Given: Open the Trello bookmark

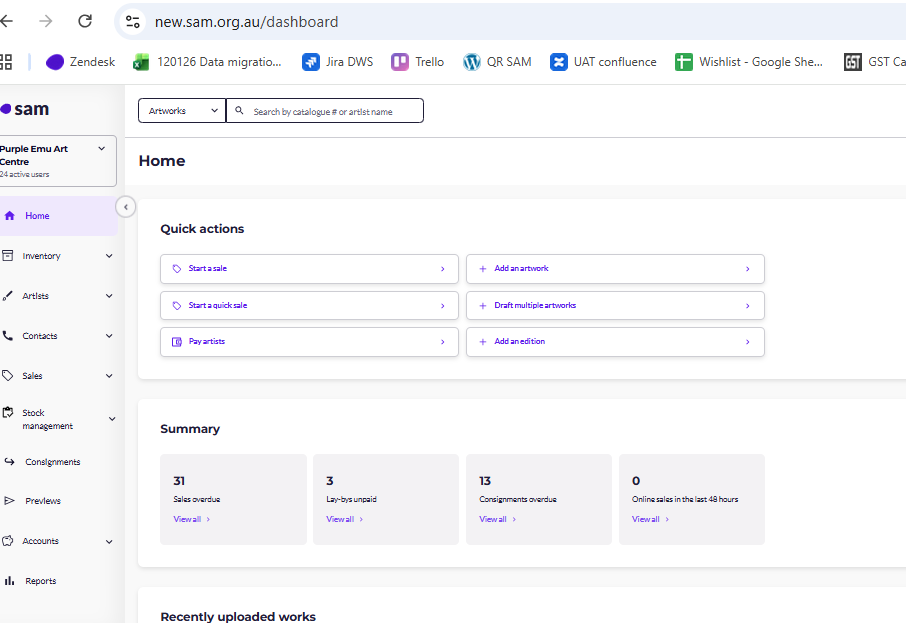Looking at the screenshot, I should click(x=418, y=62).
